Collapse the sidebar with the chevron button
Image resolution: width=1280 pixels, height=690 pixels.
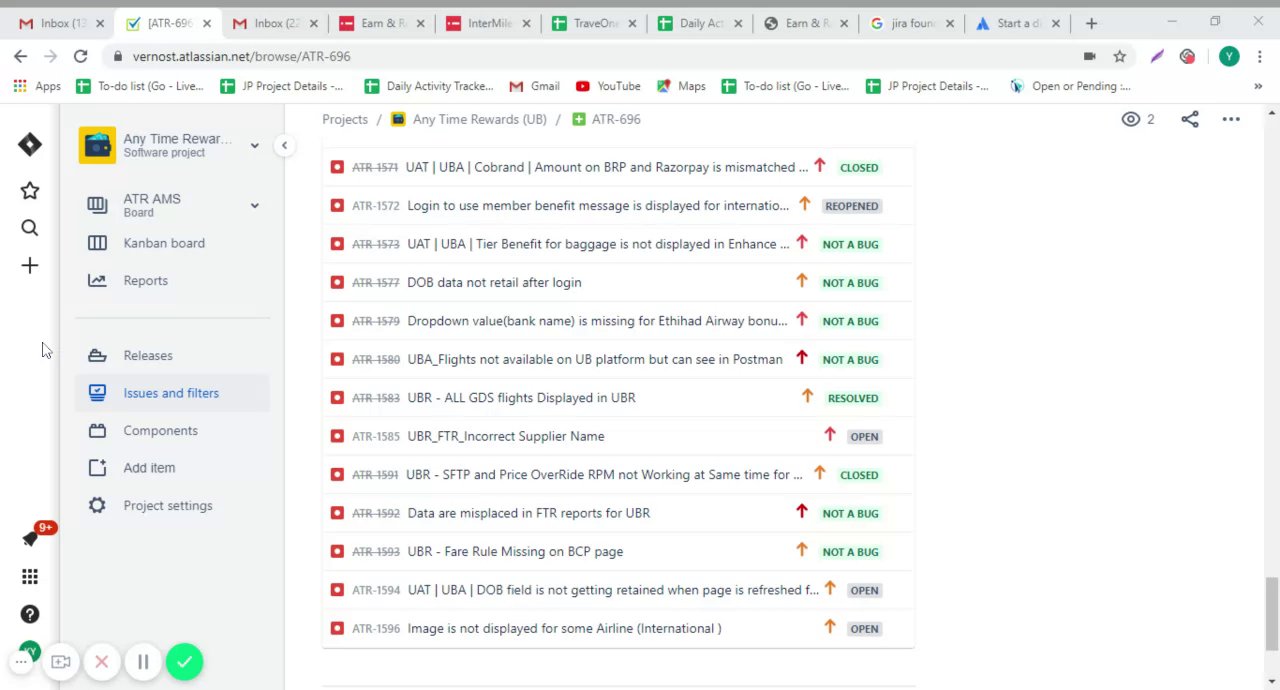(284, 146)
